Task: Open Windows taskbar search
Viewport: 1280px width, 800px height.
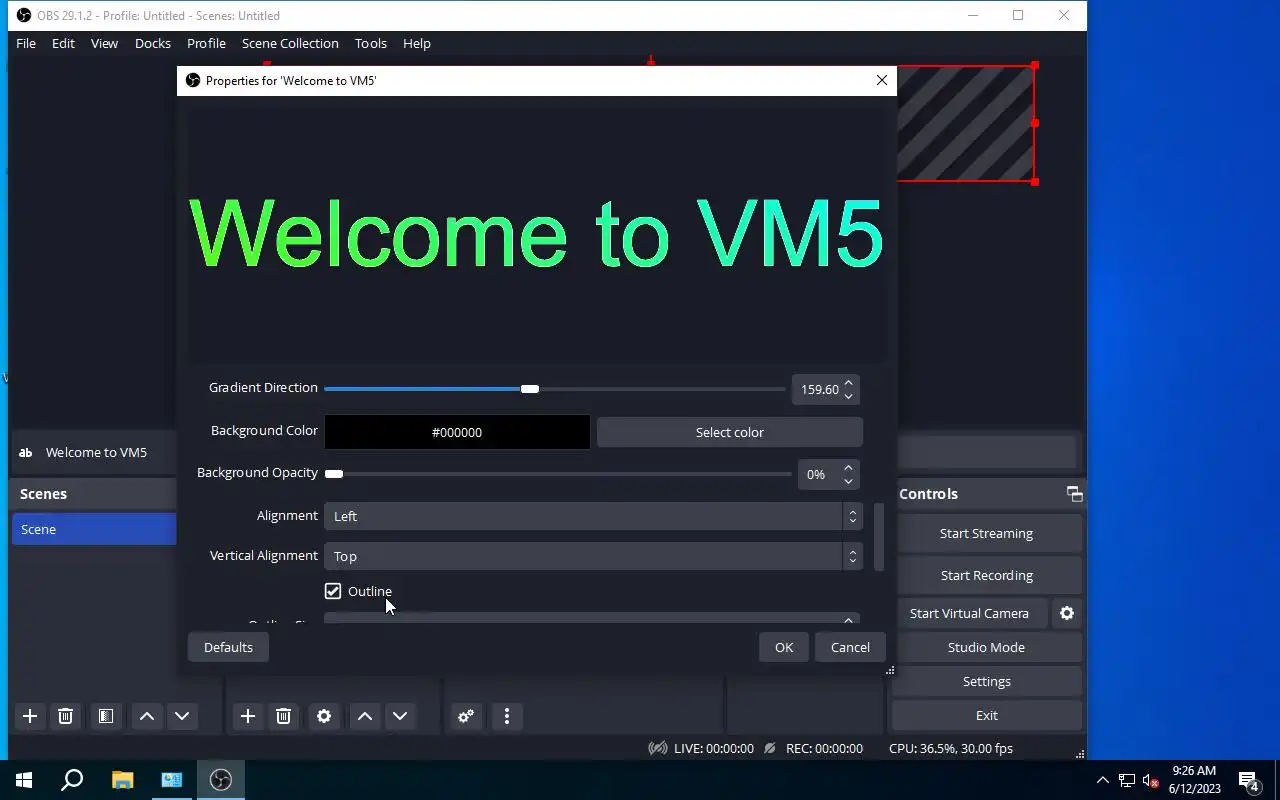Action: (72, 780)
